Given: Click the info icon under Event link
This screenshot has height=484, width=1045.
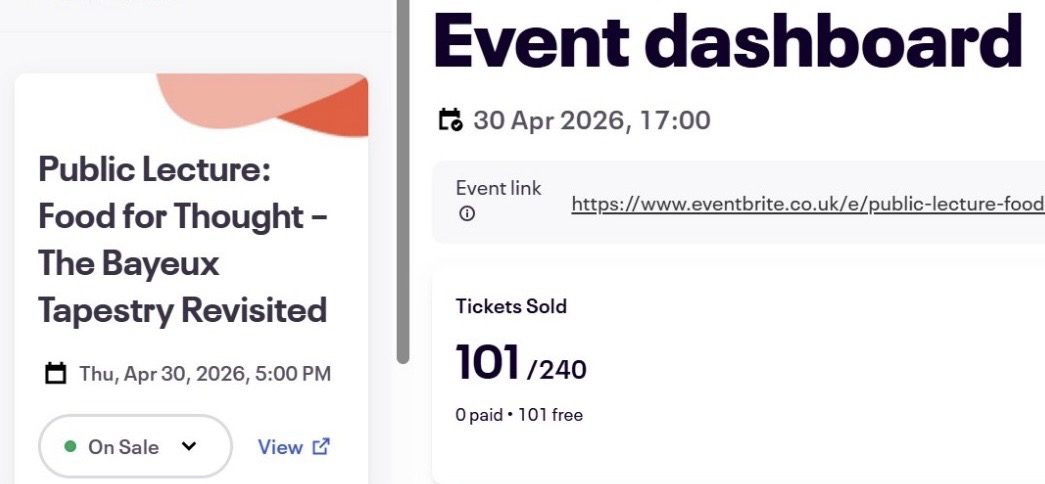Looking at the screenshot, I should (467, 214).
